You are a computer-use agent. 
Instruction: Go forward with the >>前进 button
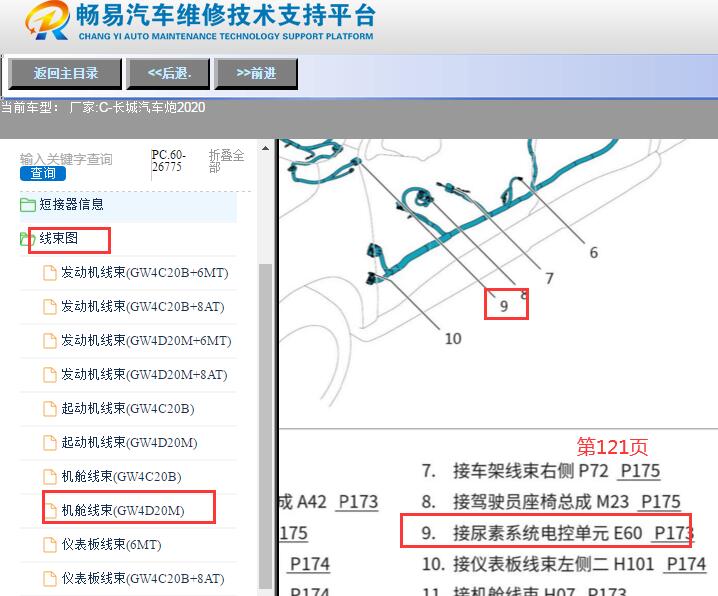(256, 73)
